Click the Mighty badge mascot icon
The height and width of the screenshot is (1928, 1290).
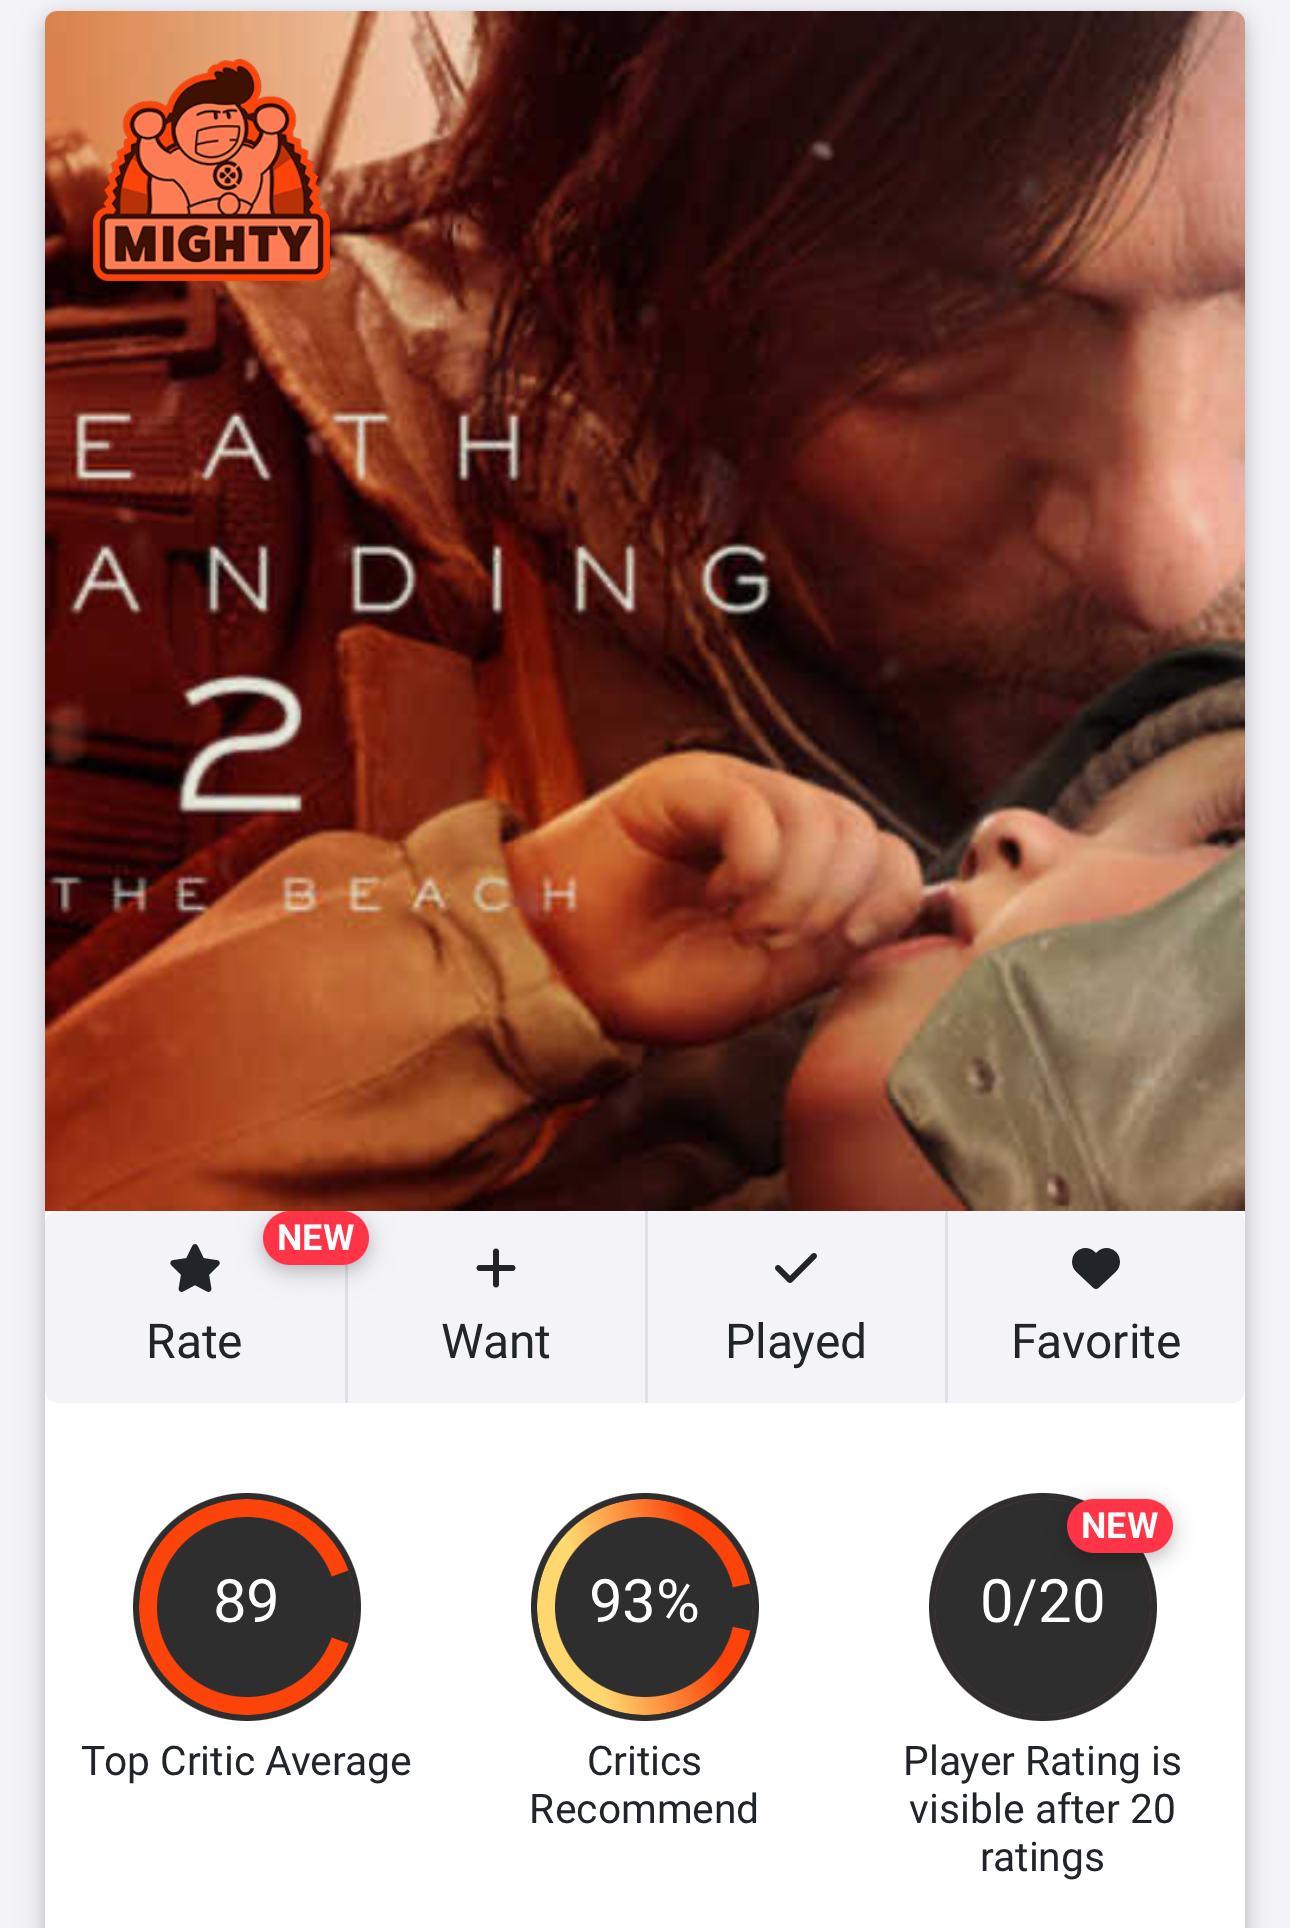pyautogui.click(x=211, y=169)
